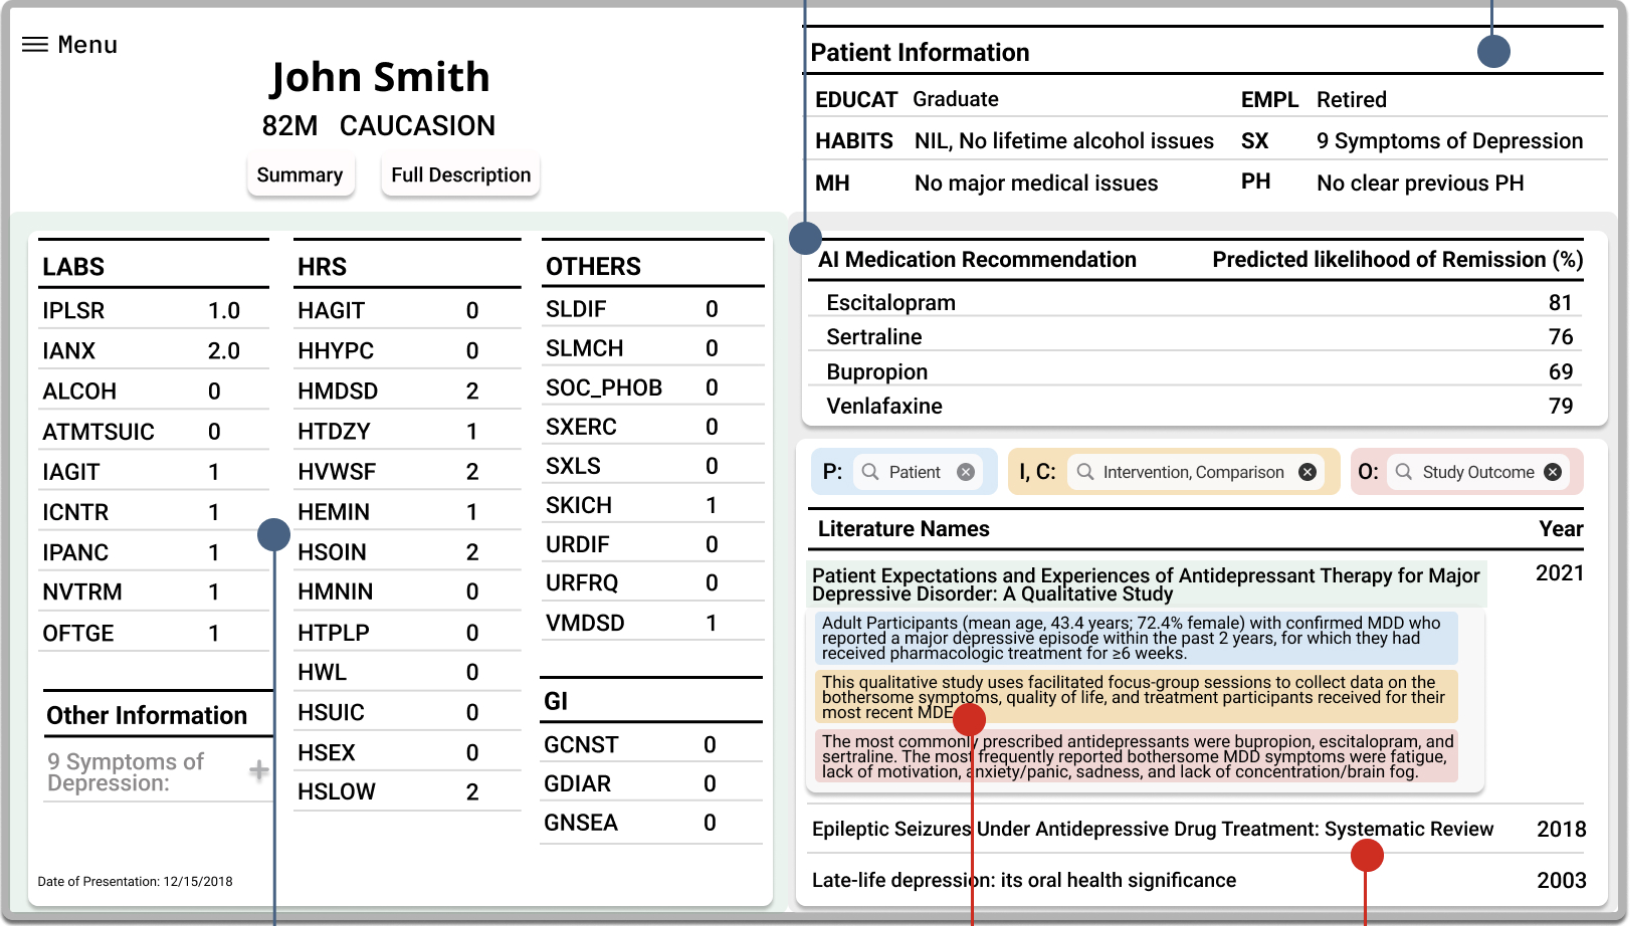Open the Summary view

[x=300, y=175]
